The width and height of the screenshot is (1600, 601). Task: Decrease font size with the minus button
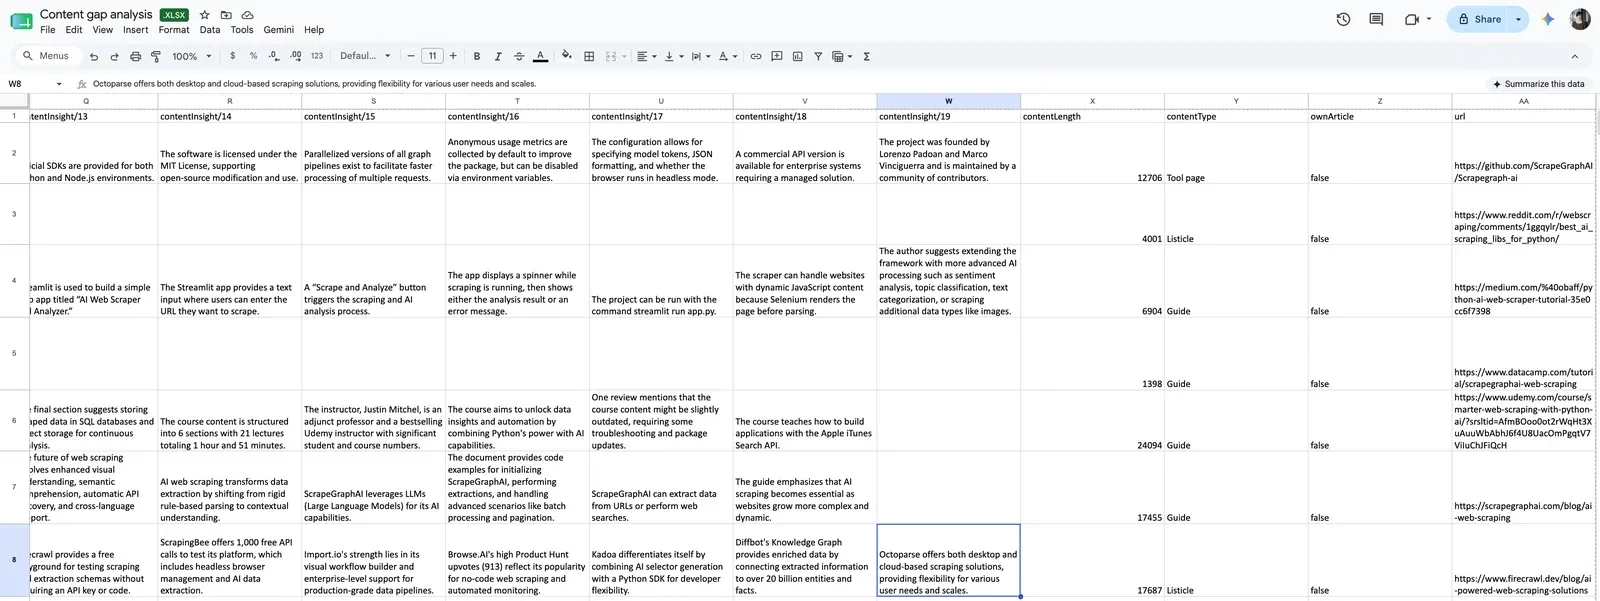410,56
